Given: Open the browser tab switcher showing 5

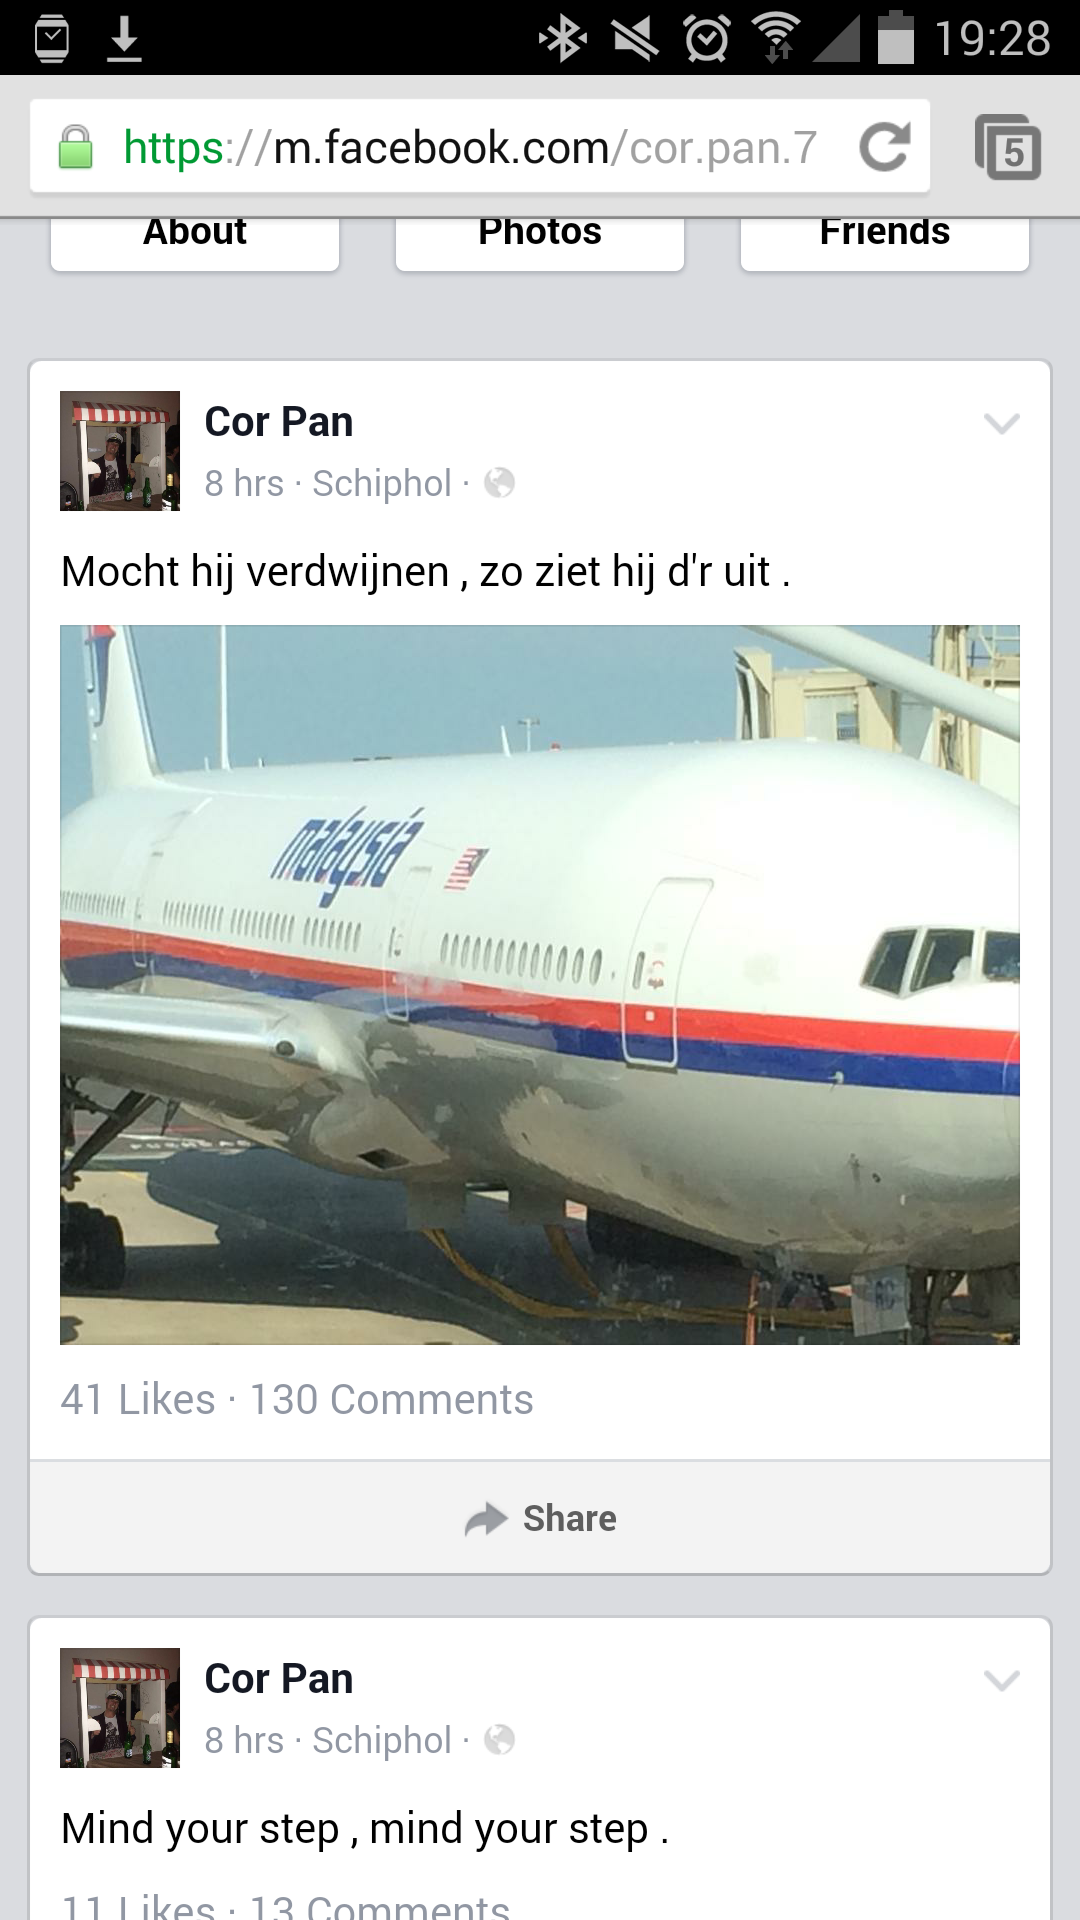Looking at the screenshot, I should click(1008, 147).
